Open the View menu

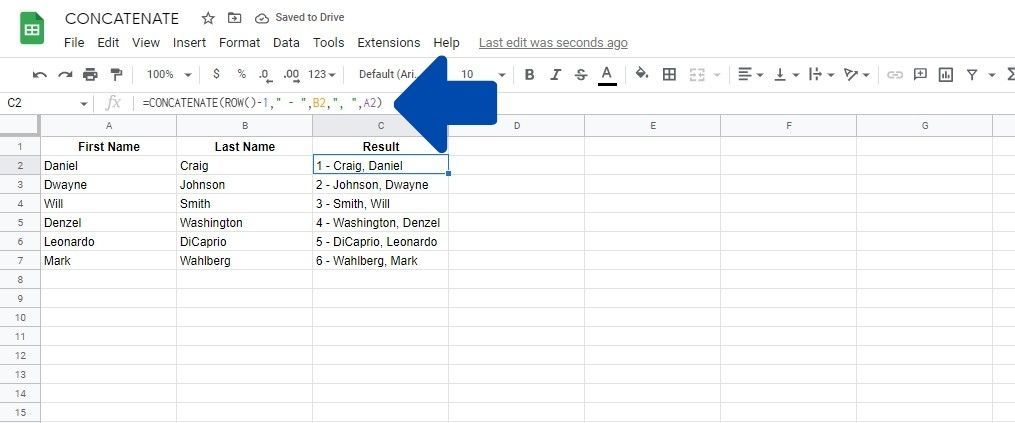146,43
